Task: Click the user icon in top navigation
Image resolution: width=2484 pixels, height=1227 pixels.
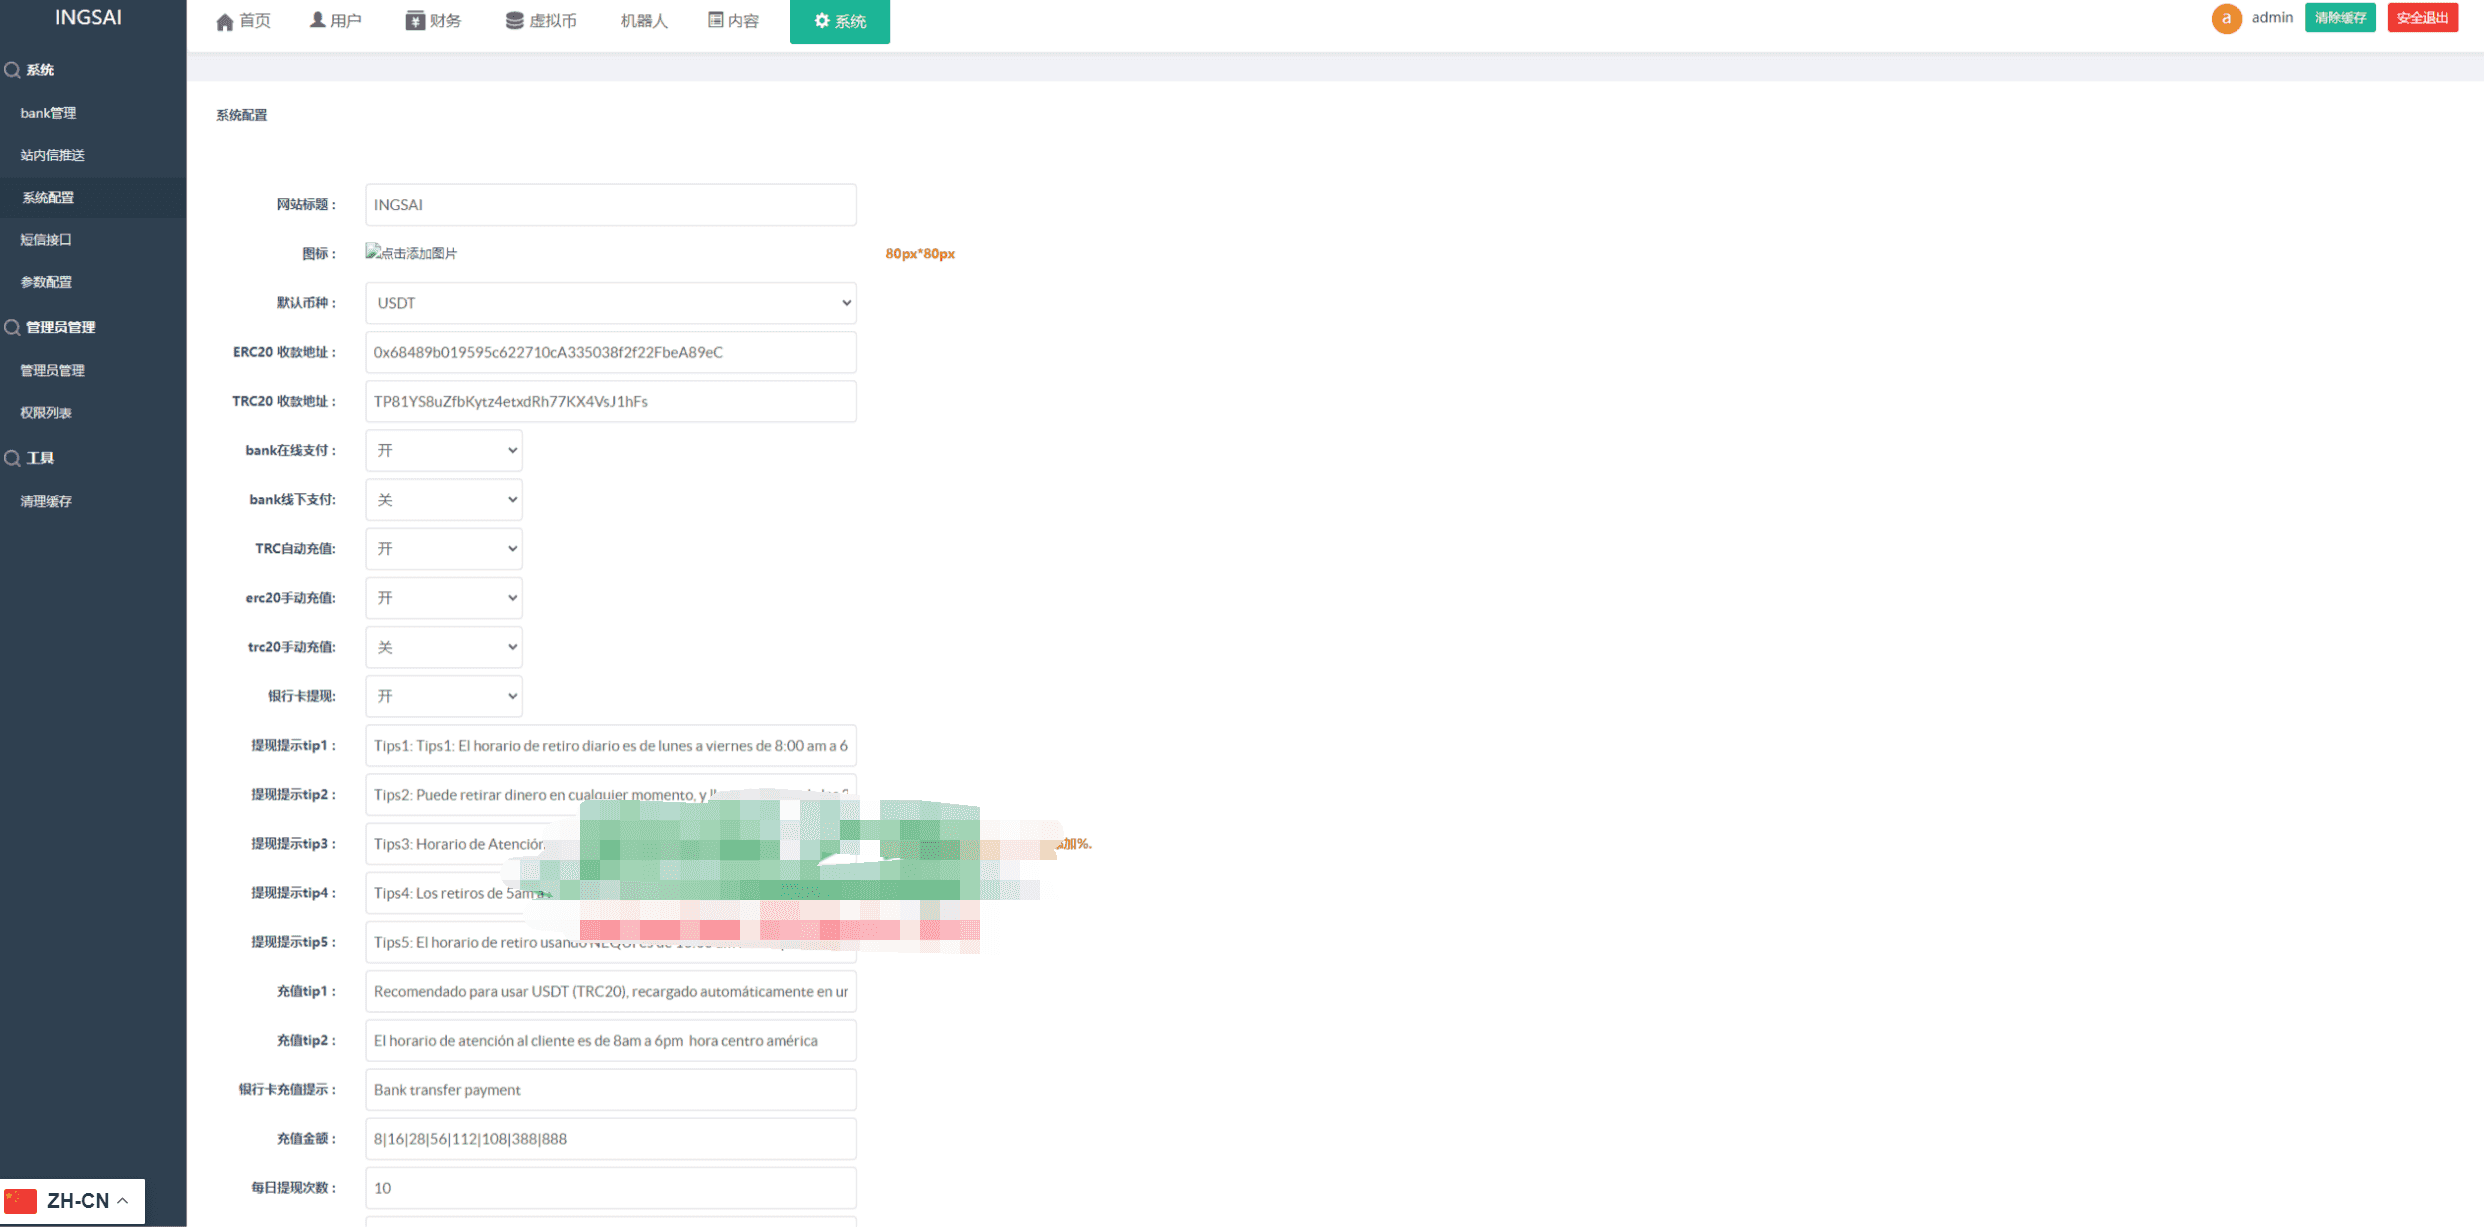Action: (317, 20)
